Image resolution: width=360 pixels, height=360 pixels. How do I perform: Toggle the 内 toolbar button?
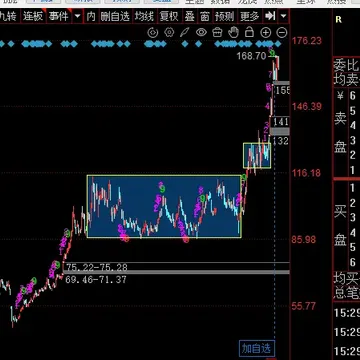click(x=91, y=16)
